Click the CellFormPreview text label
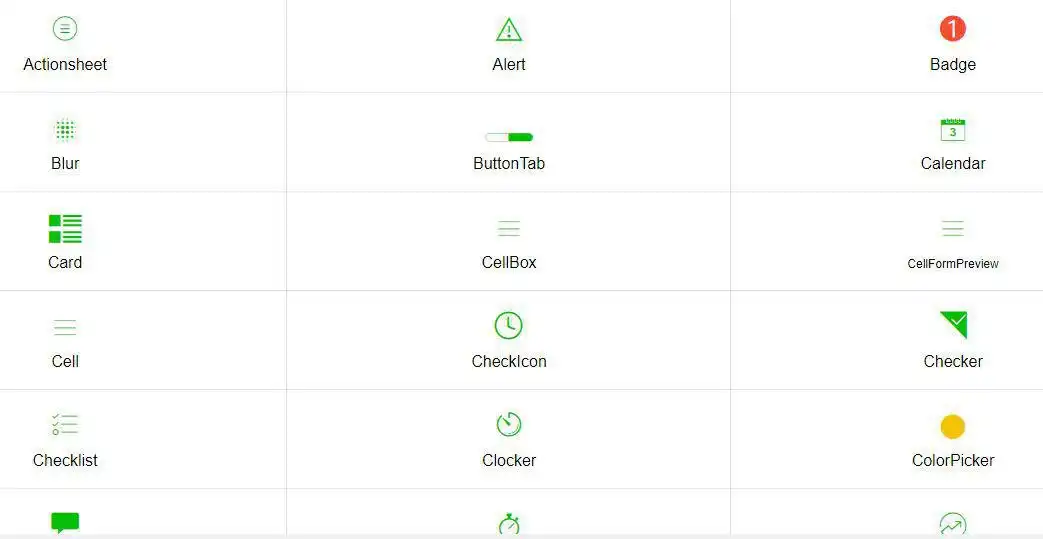This screenshot has width=1043, height=539. click(953, 264)
